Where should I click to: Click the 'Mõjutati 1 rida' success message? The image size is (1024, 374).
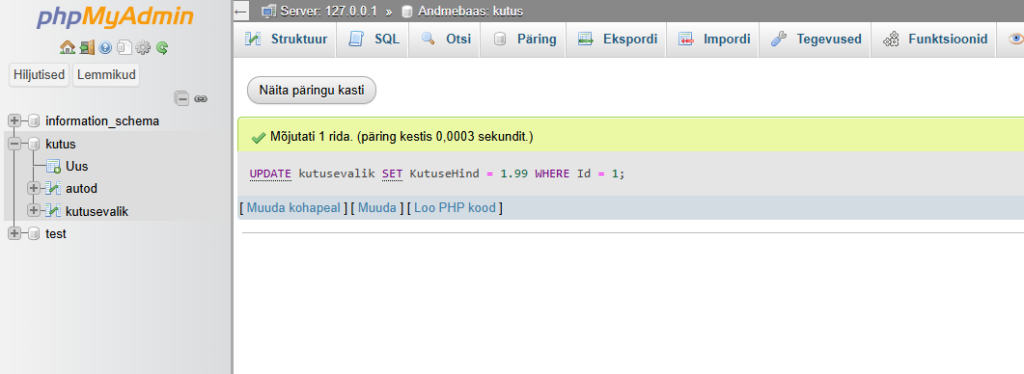click(x=402, y=138)
